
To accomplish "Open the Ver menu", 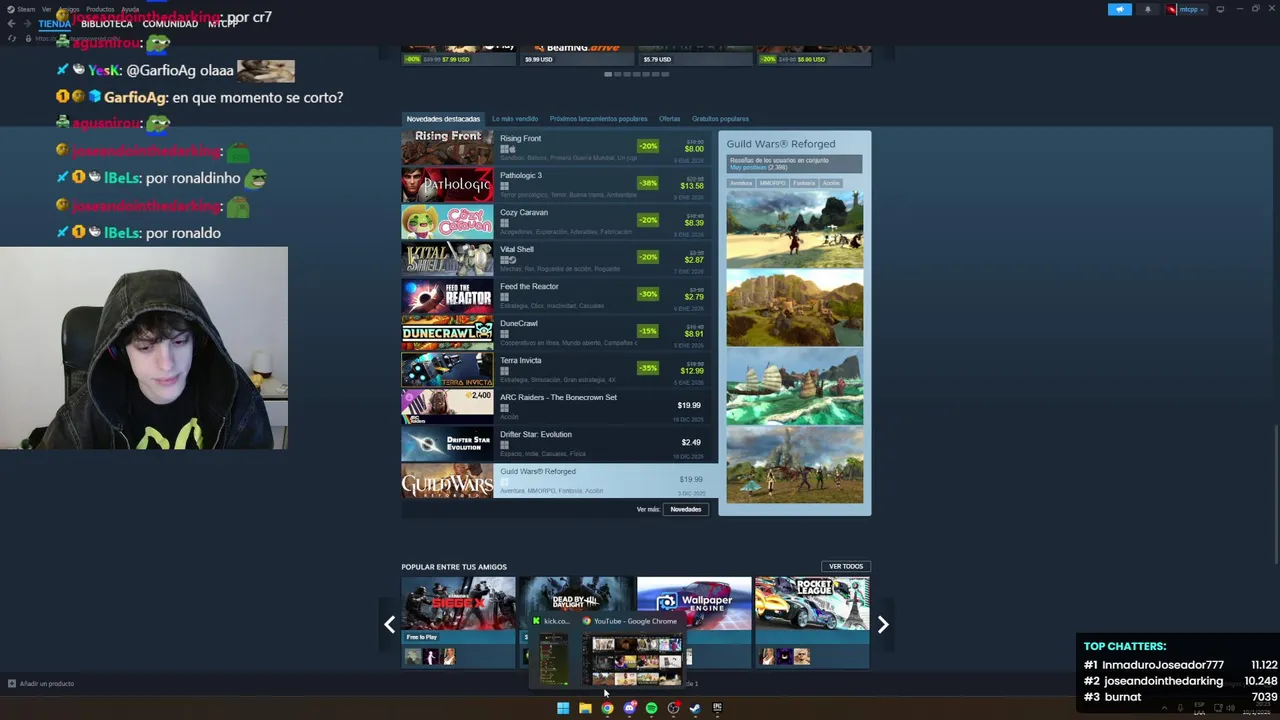I will point(47,9).
